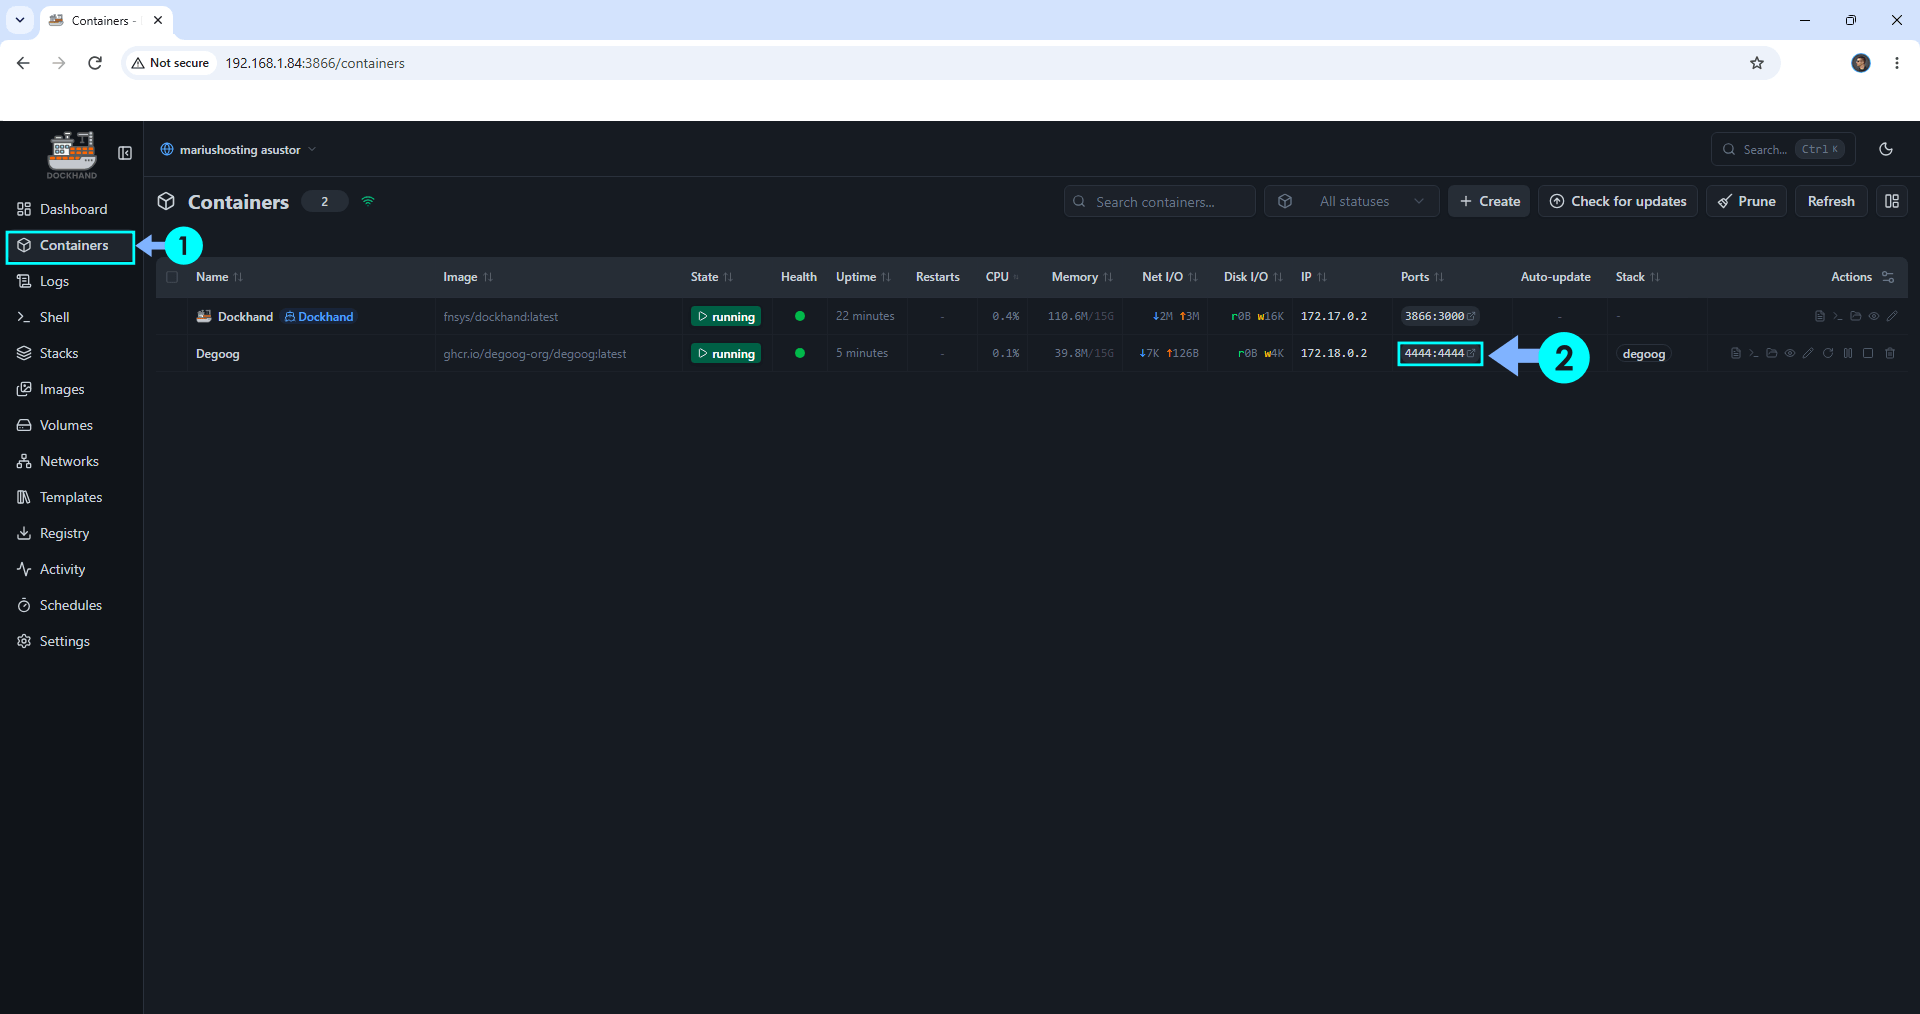Click the Create container button
Viewport: 1920px width, 1014px height.
1489,201
